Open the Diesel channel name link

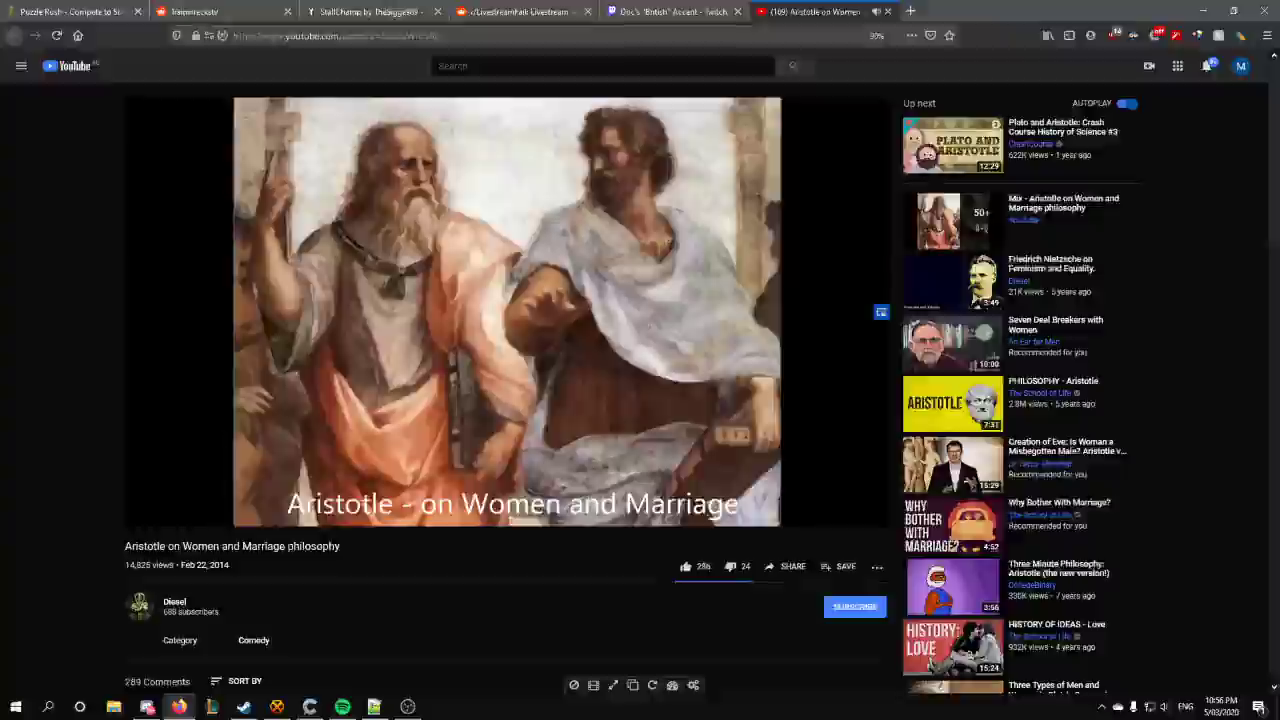pos(174,602)
